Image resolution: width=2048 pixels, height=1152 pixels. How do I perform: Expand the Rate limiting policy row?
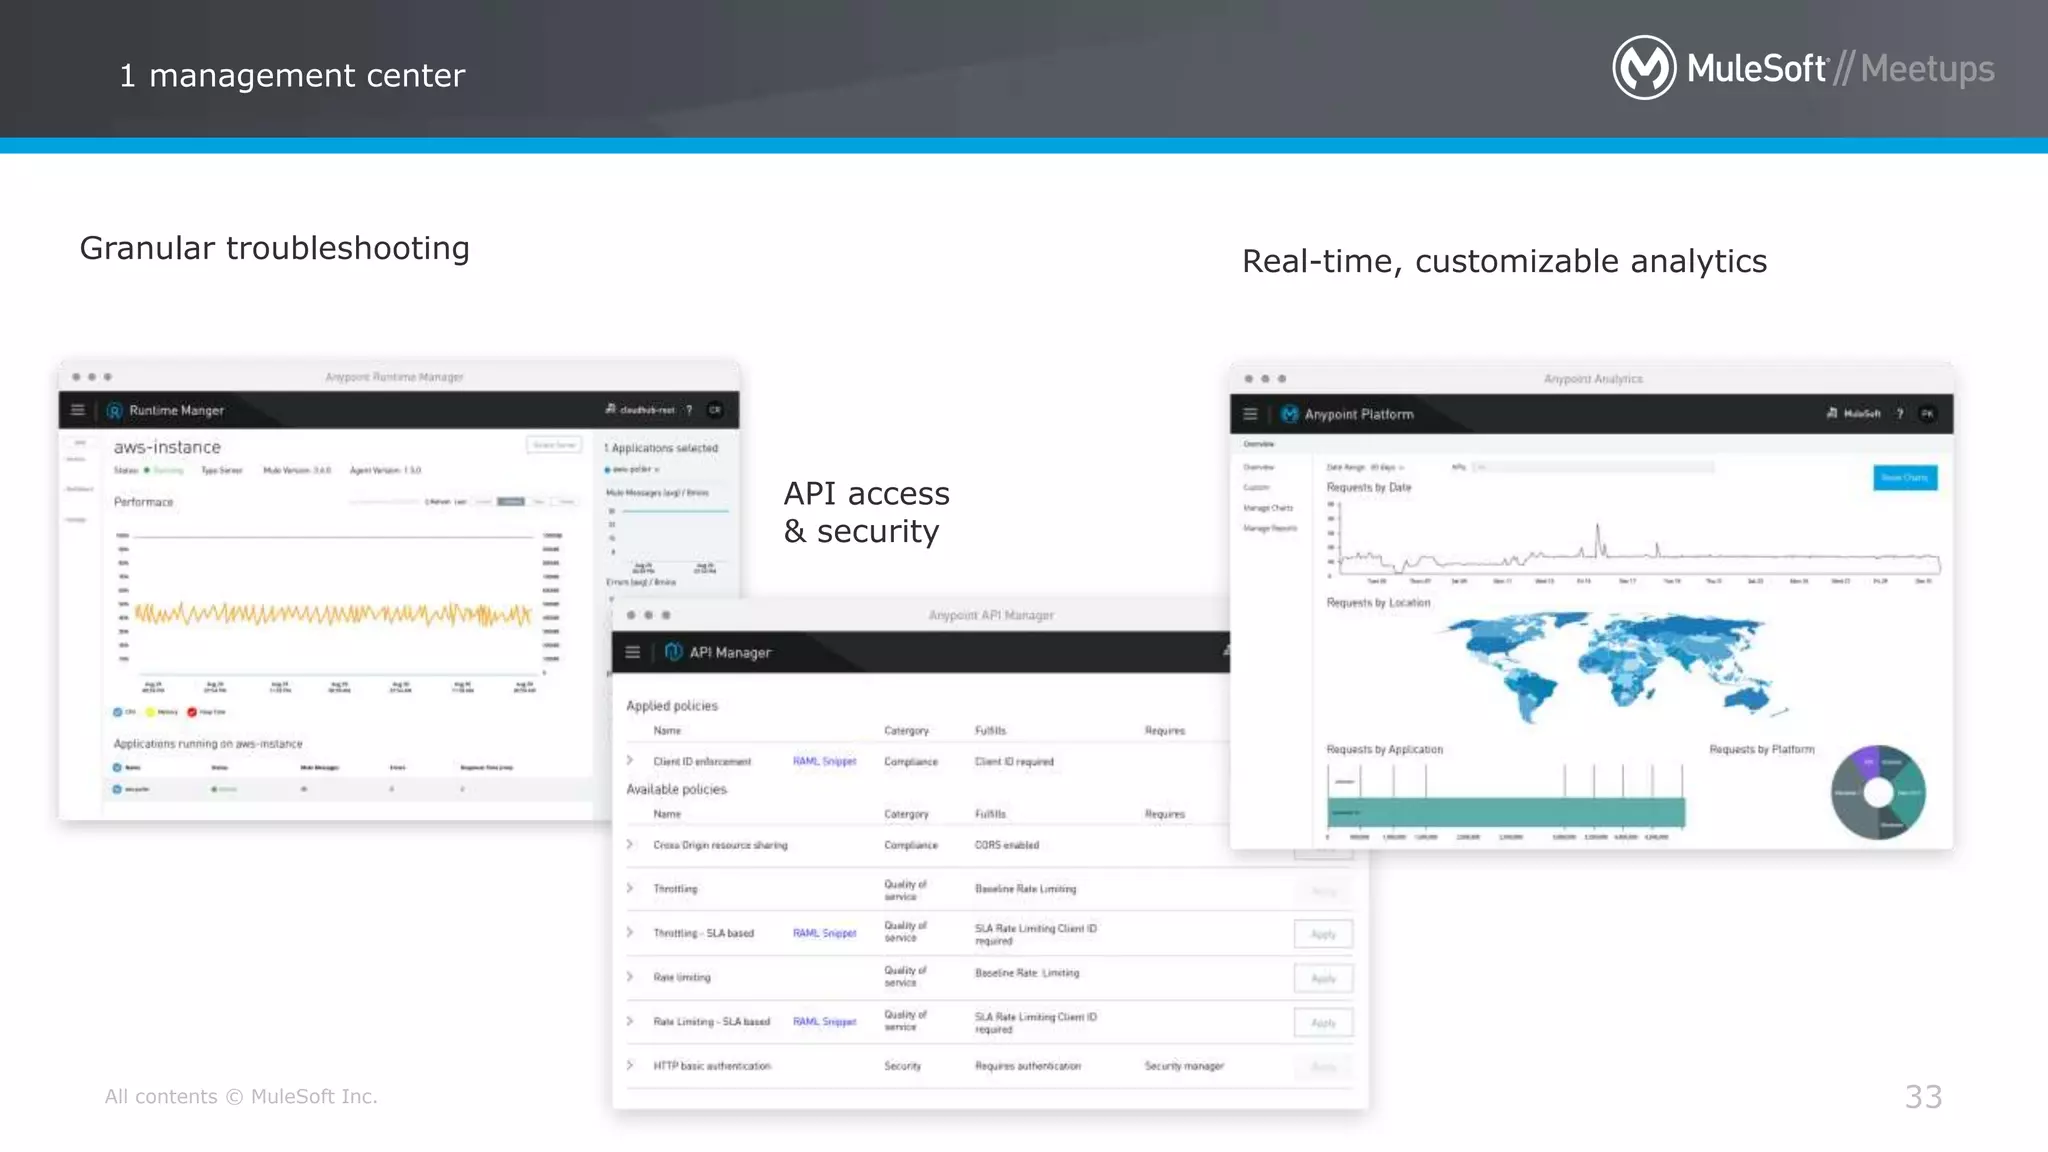(x=630, y=977)
